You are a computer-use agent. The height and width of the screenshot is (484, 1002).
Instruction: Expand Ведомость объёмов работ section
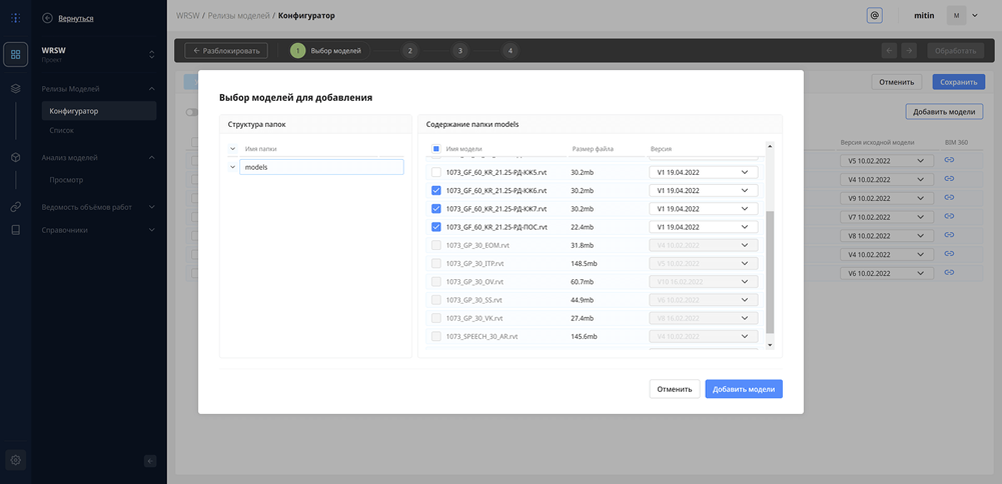tap(152, 207)
